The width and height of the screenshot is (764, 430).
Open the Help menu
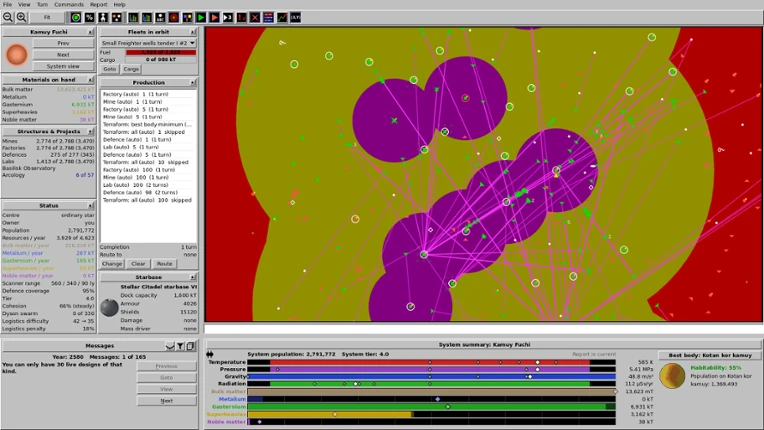click(x=119, y=4)
